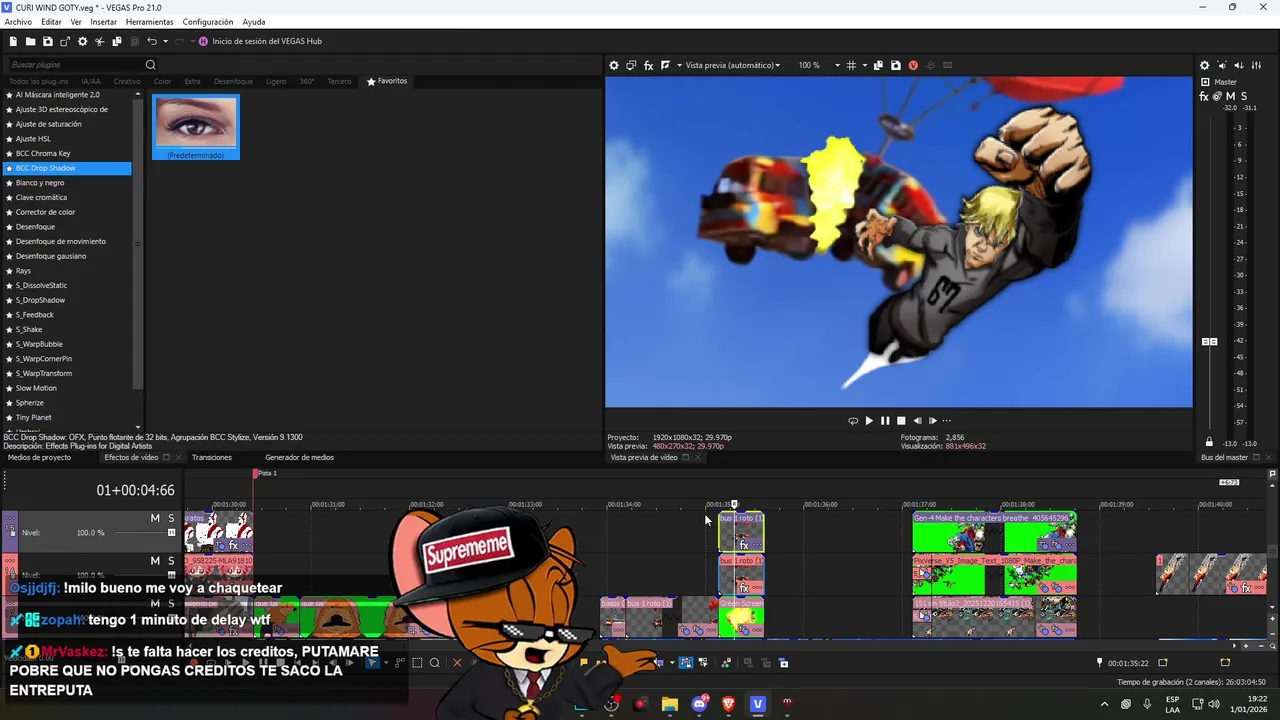This screenshot has width=1280, height=720.
Task: Mute the Master bus with M
Action: click(x=1231, y=96)
